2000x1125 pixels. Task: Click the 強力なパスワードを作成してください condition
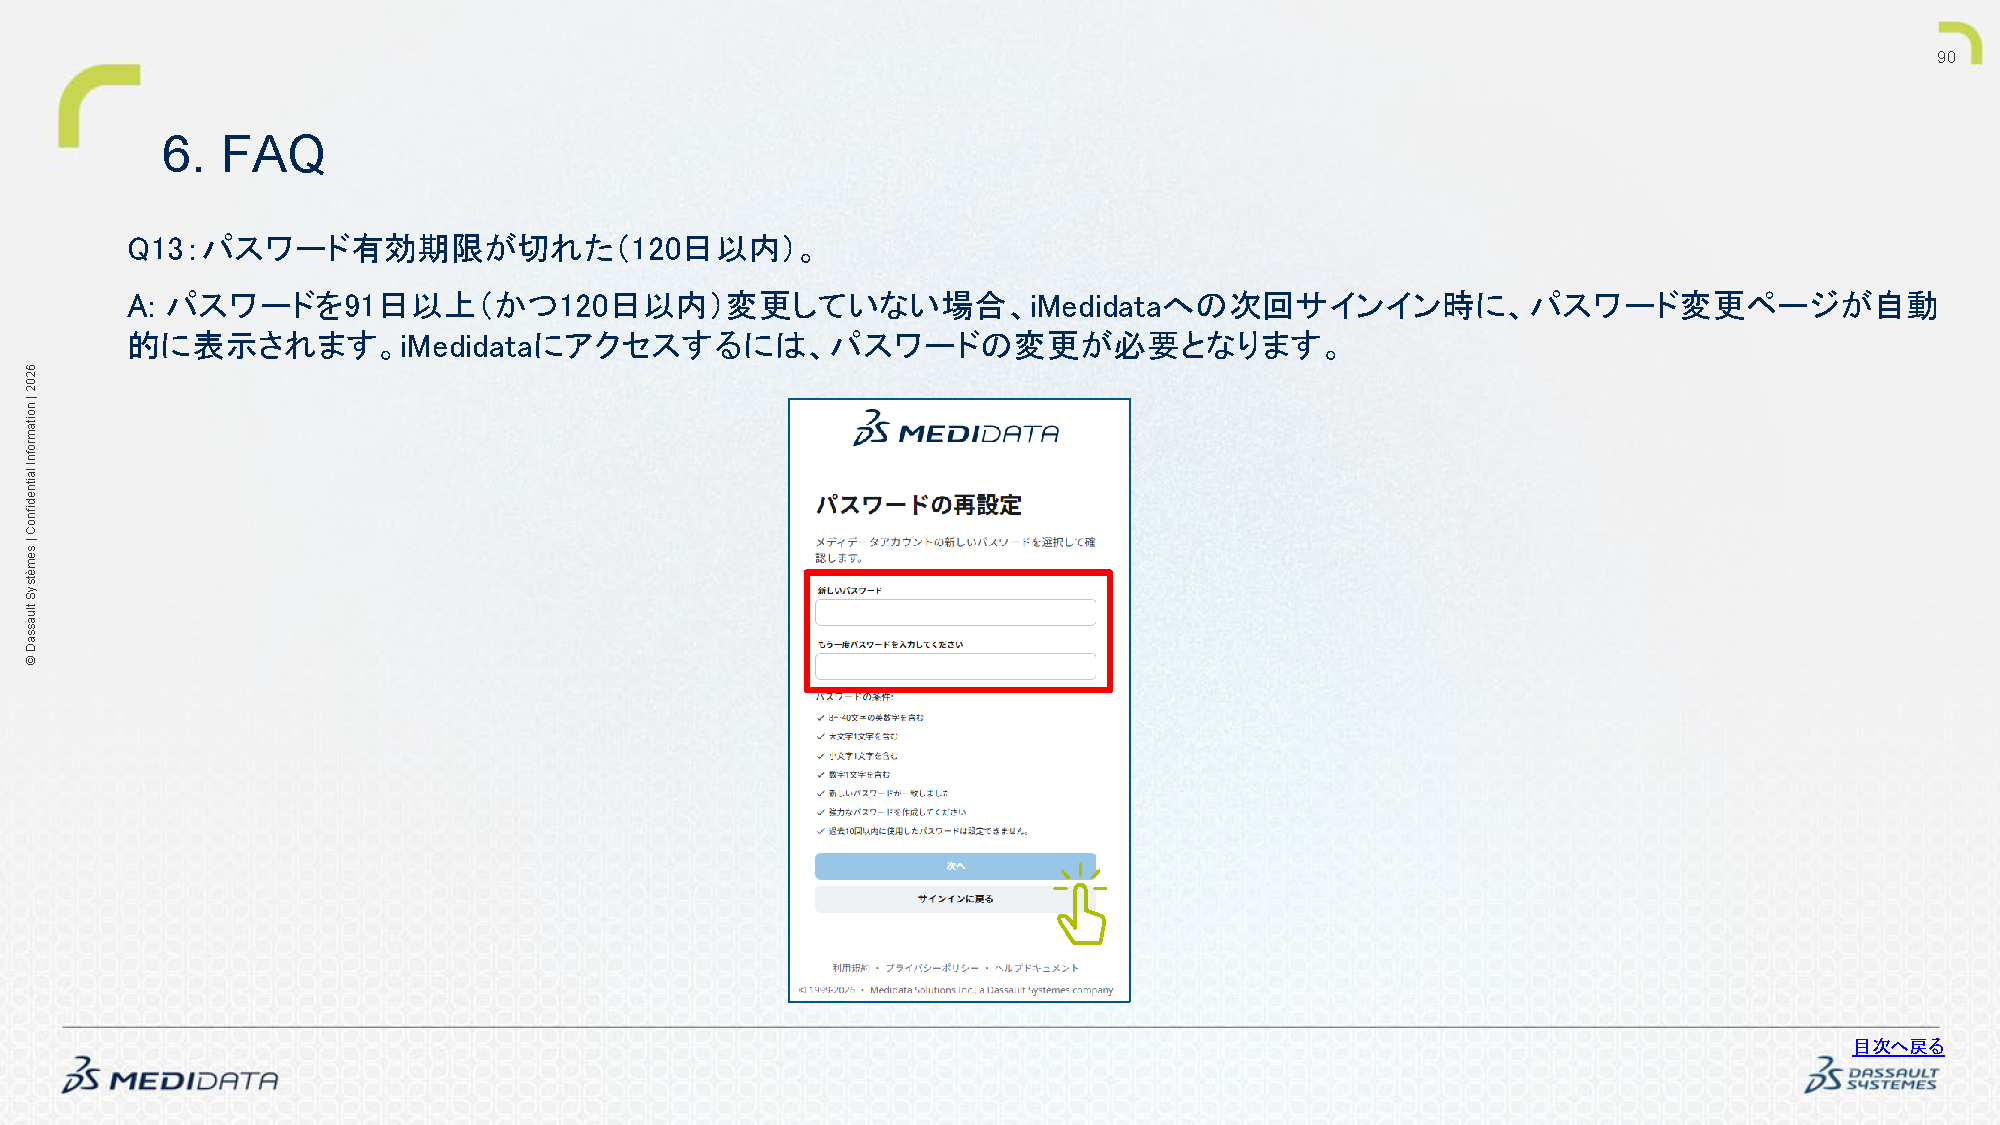click(891, 812)
